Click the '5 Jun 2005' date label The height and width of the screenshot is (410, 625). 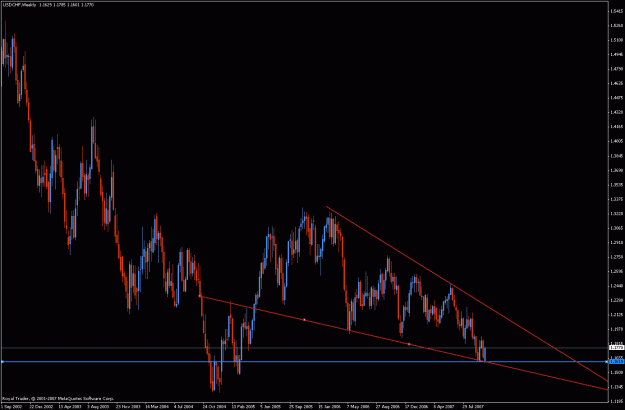(271, 407)
